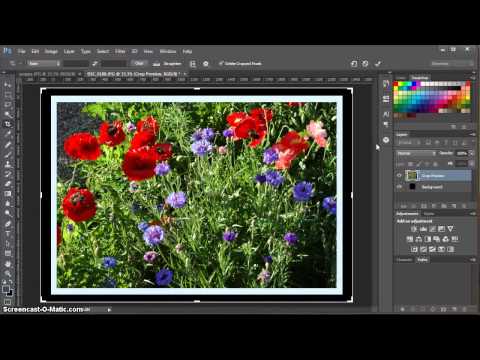This screenshot has width=480, height=360.
Task: Cancel the crop operation icon
Action: pos(365,63)
